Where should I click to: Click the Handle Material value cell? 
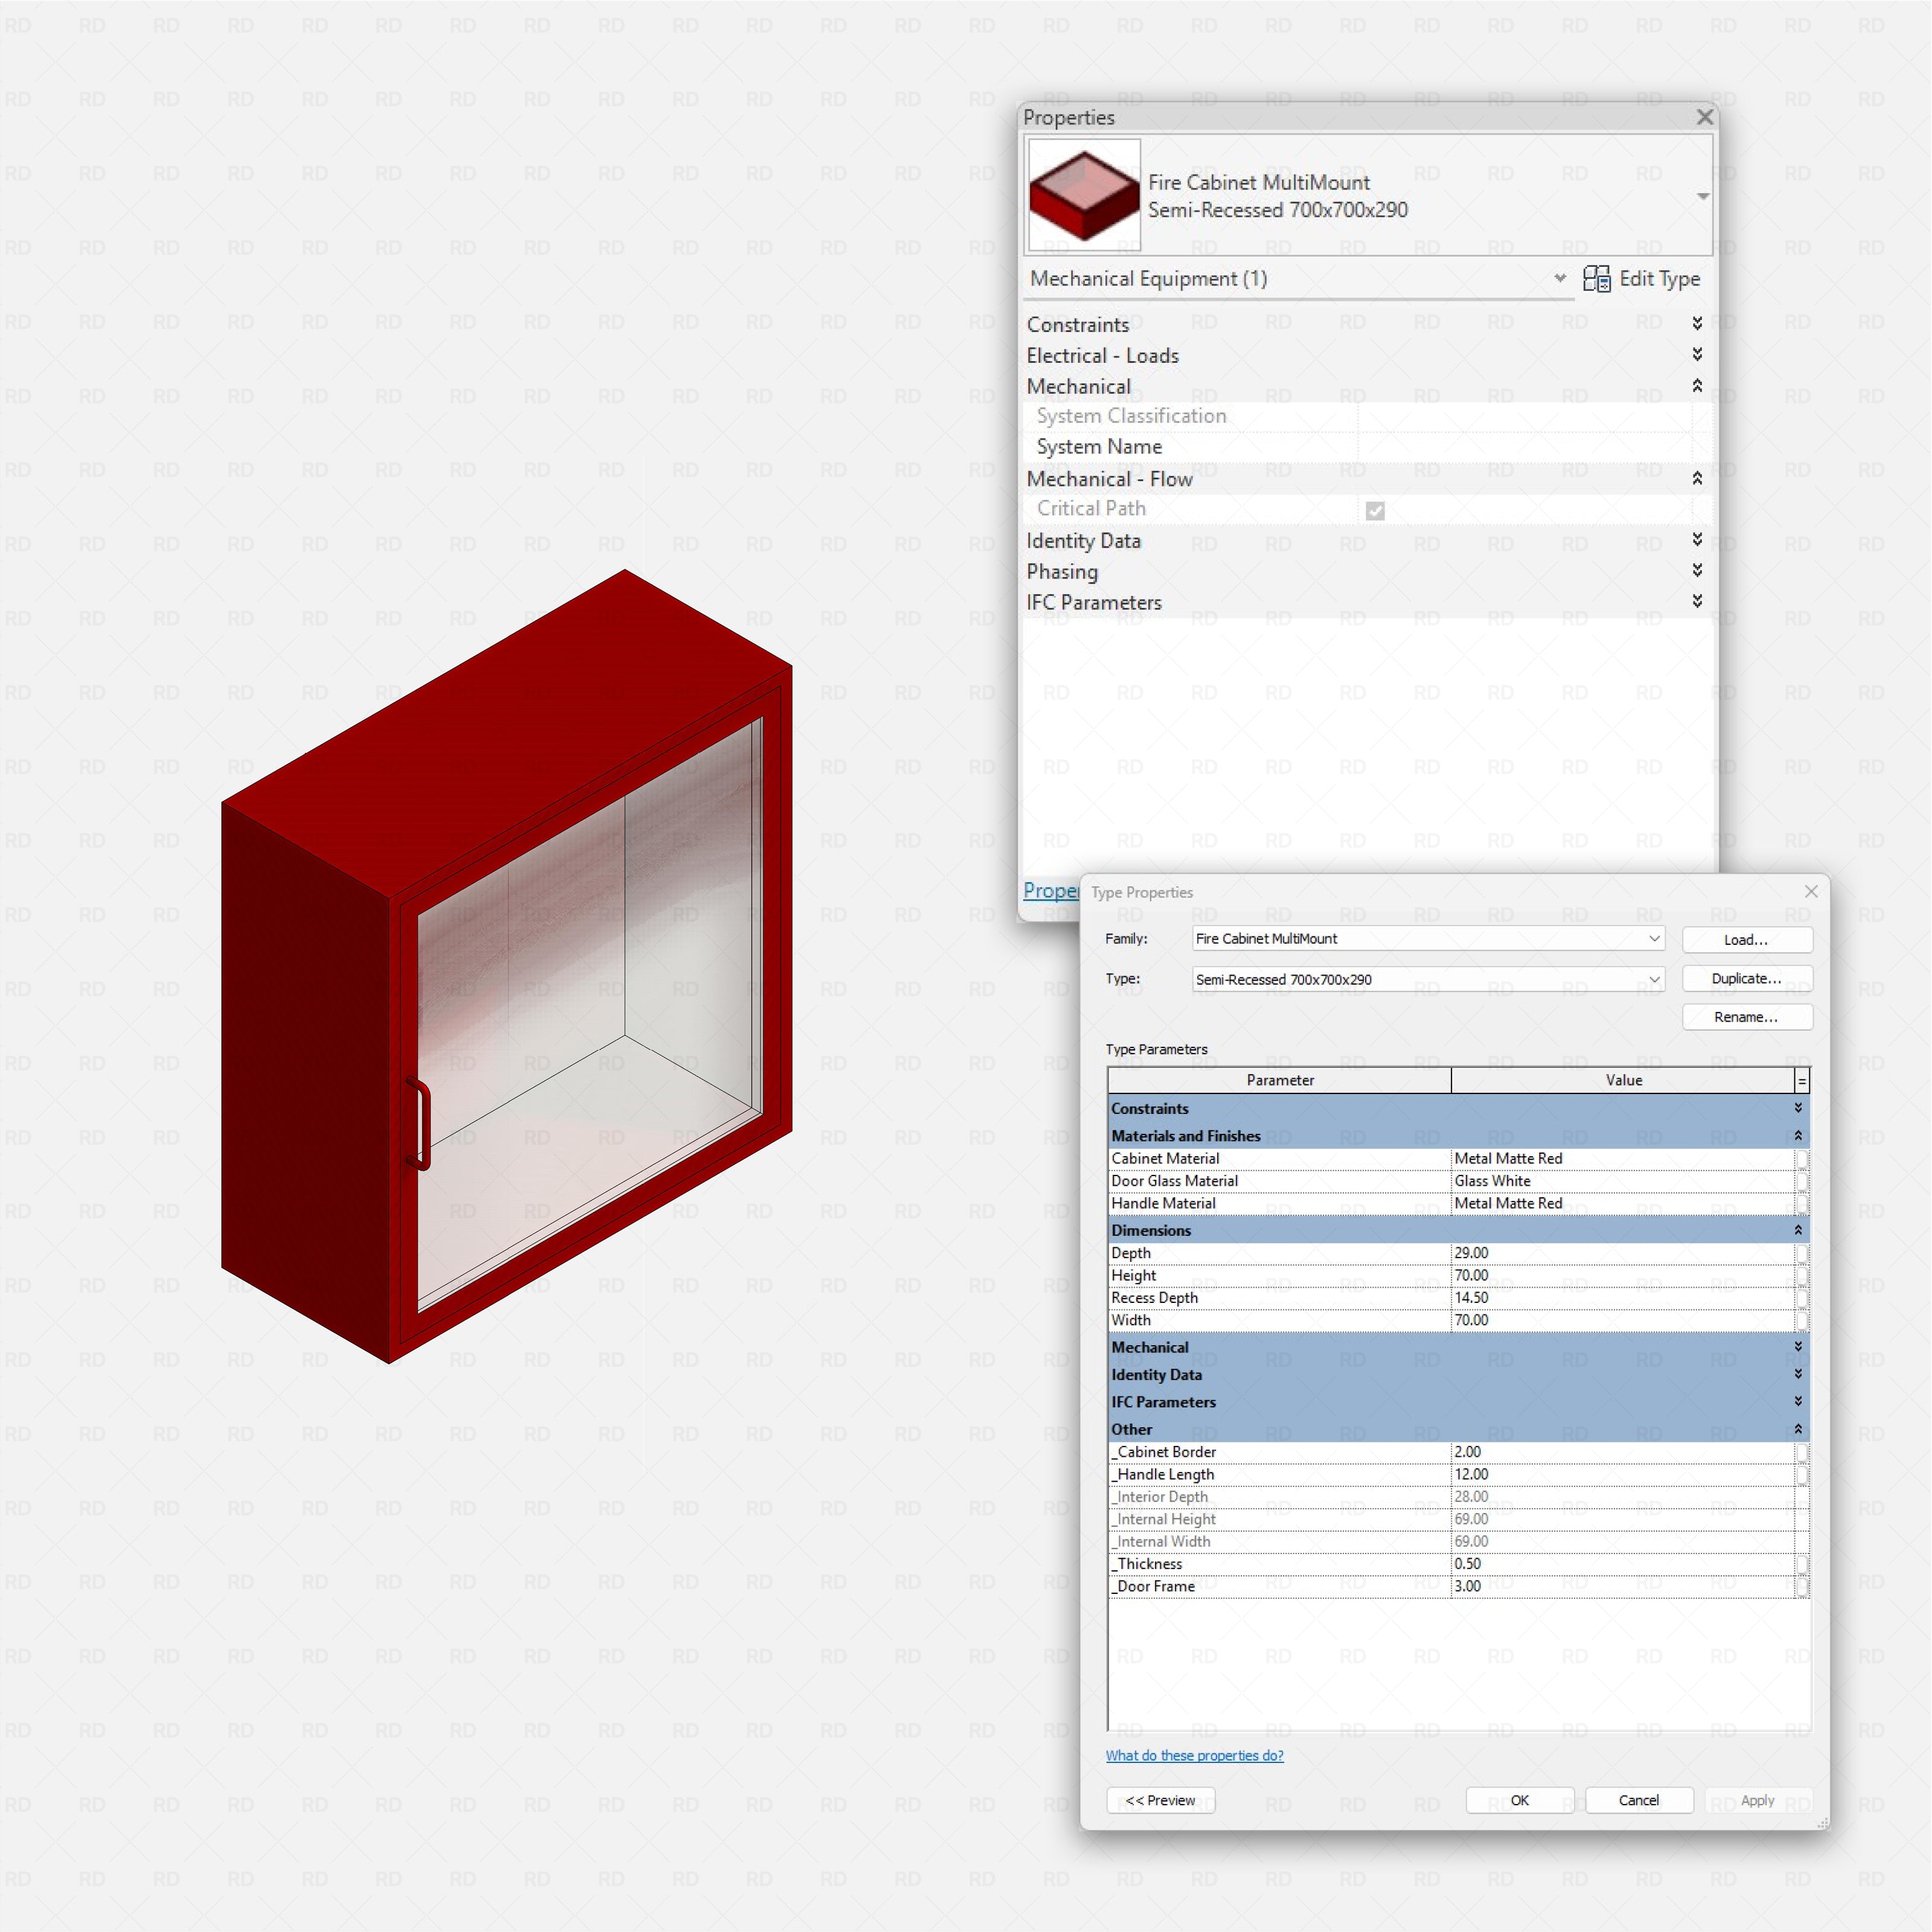(x=1622, y=1204)
